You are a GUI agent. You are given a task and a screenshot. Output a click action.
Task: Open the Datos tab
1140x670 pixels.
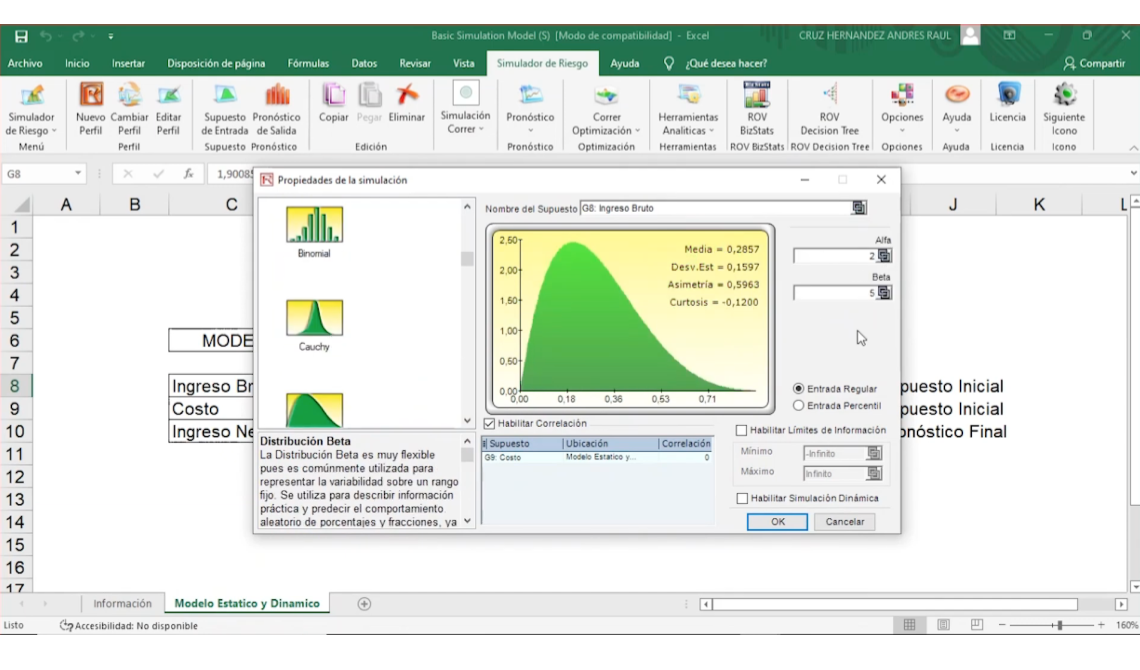(x=364, y=63)
